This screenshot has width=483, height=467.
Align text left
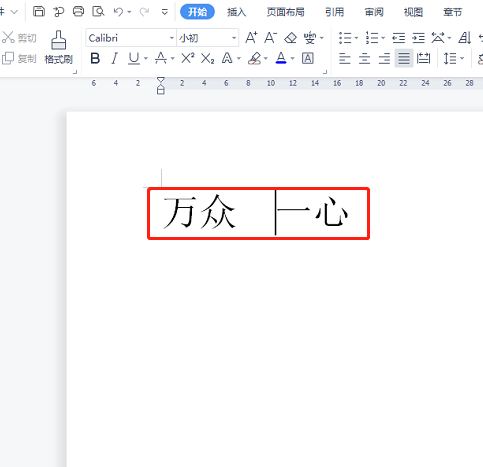click(345, 59)
